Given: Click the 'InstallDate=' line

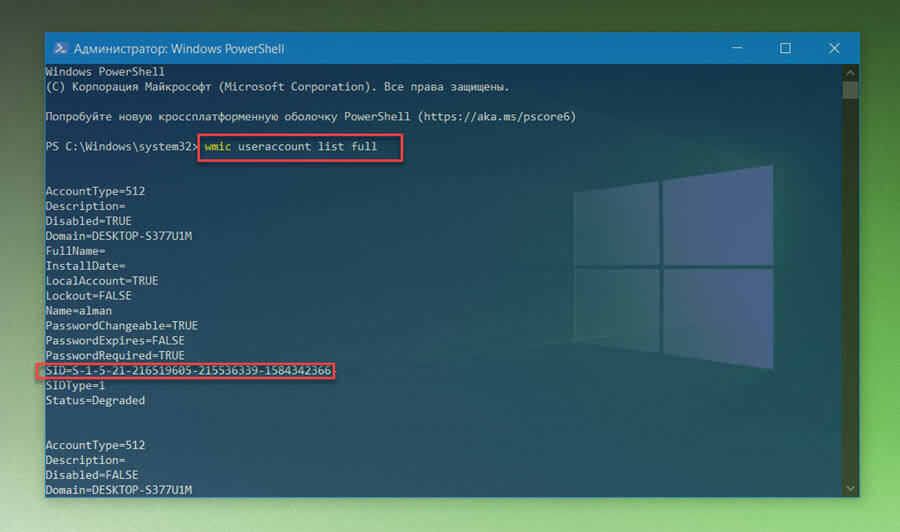Looking at the screenshot, I should (85, 266).
